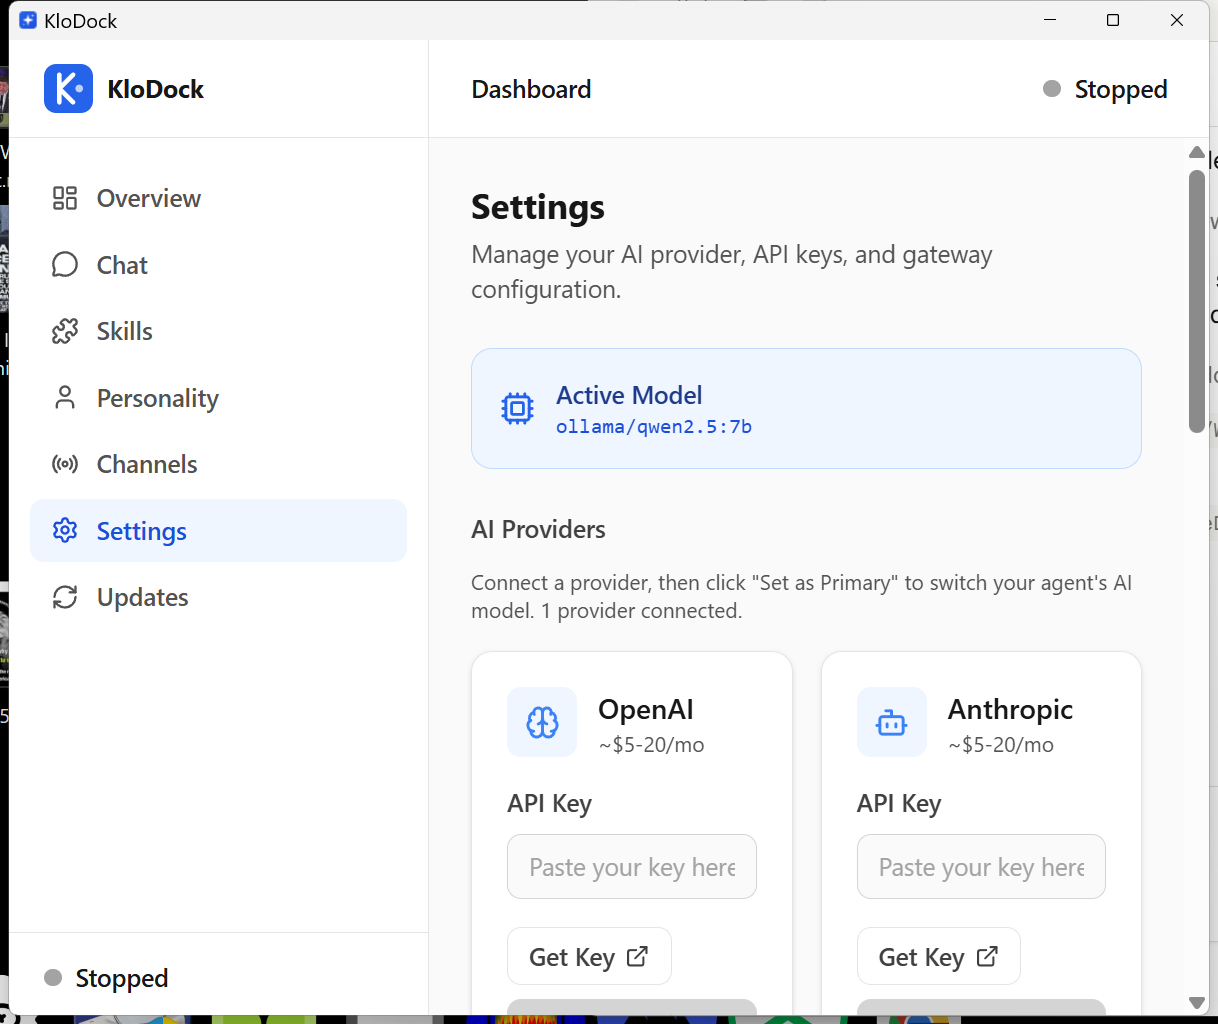
Task: Select the Overview grid icon in sidebar
Action: click(x=64, y=198)
